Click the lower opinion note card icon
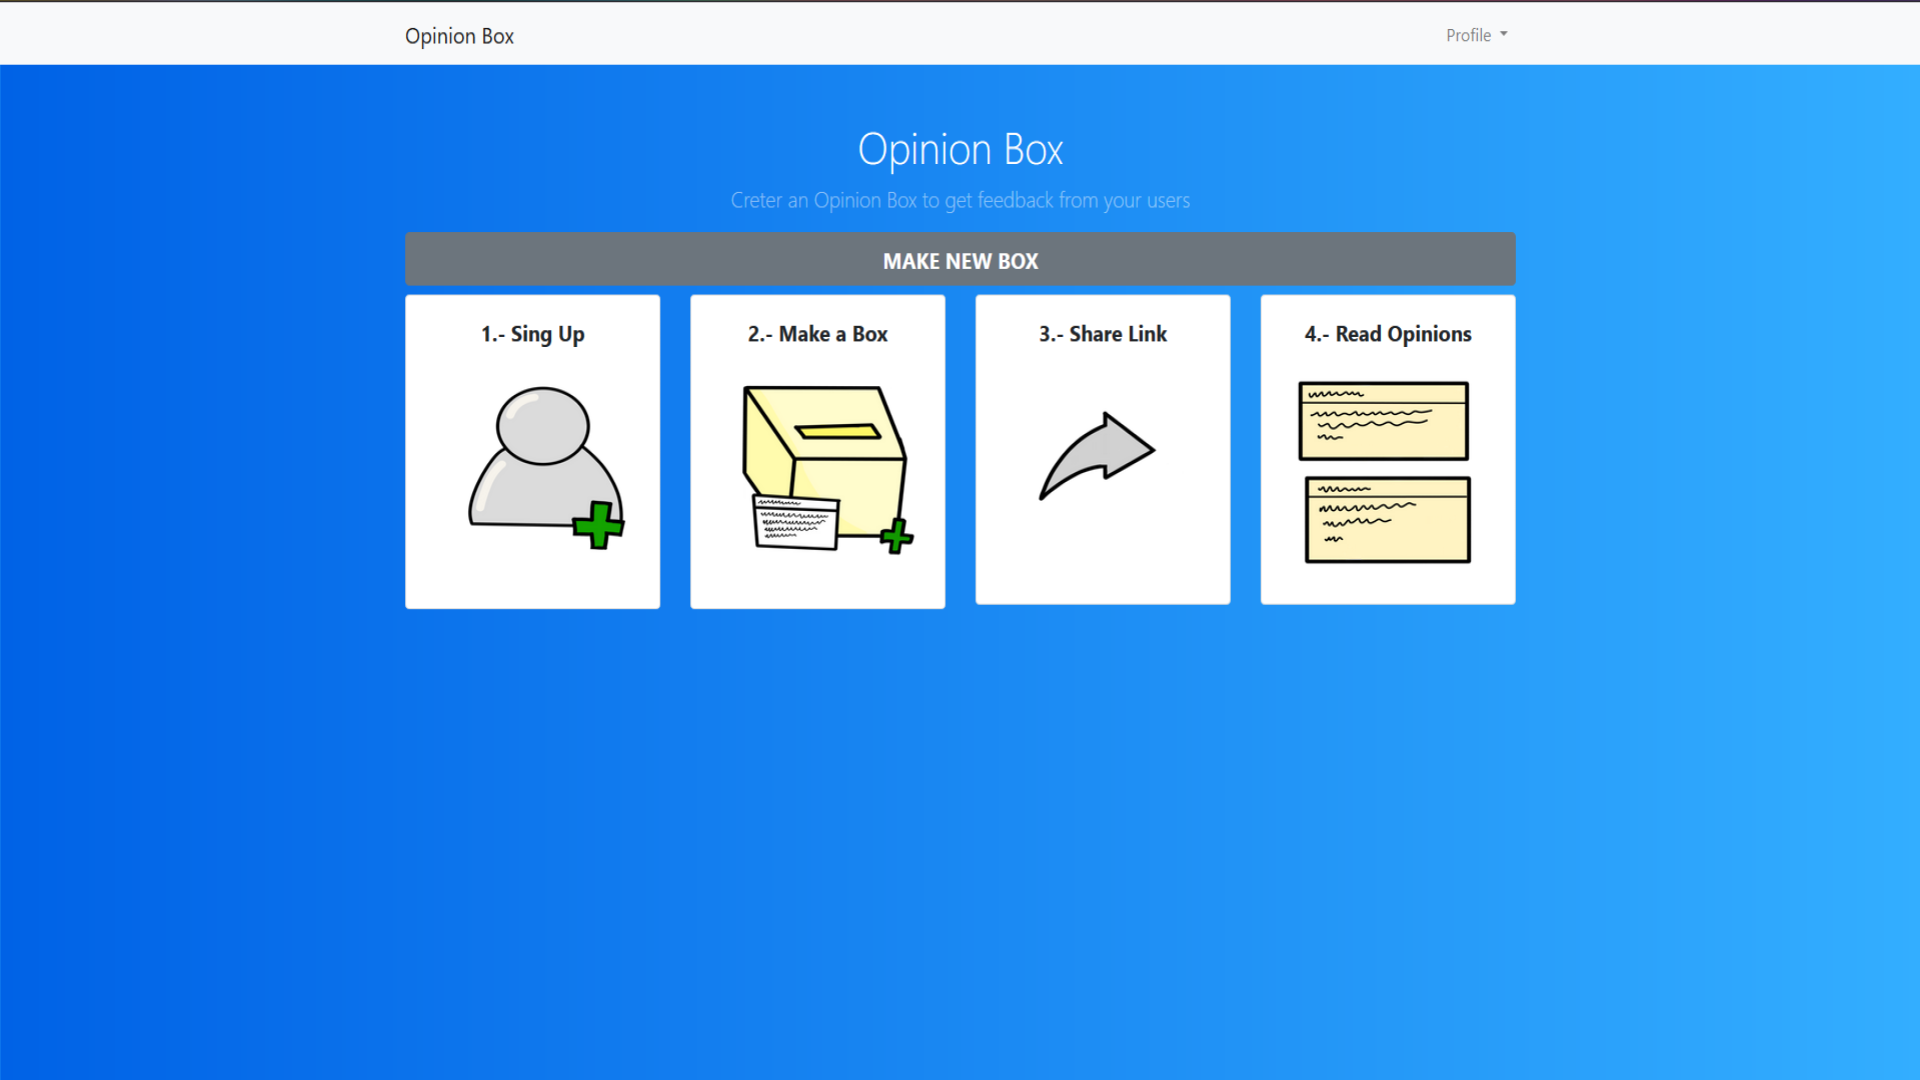The image size is (1920, 1080). 1387,519
